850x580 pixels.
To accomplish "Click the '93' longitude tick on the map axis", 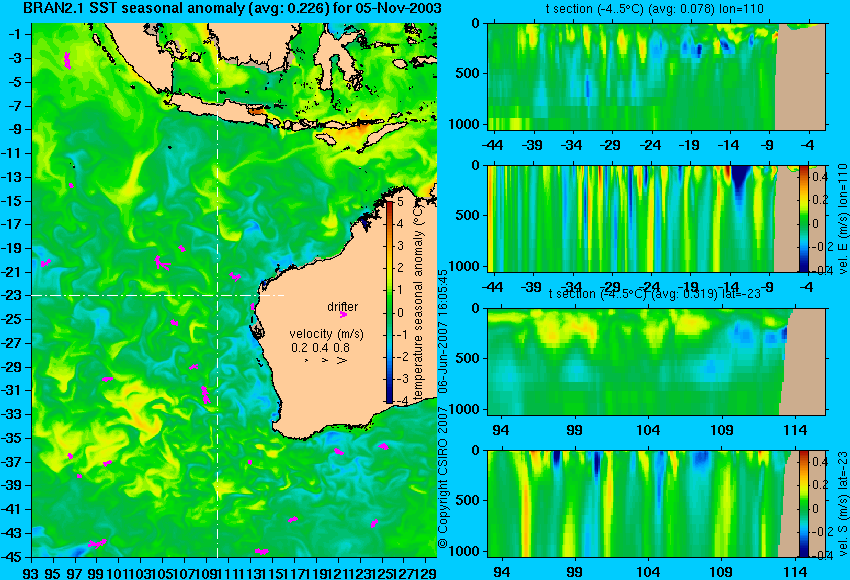I will tap(31, 572).
